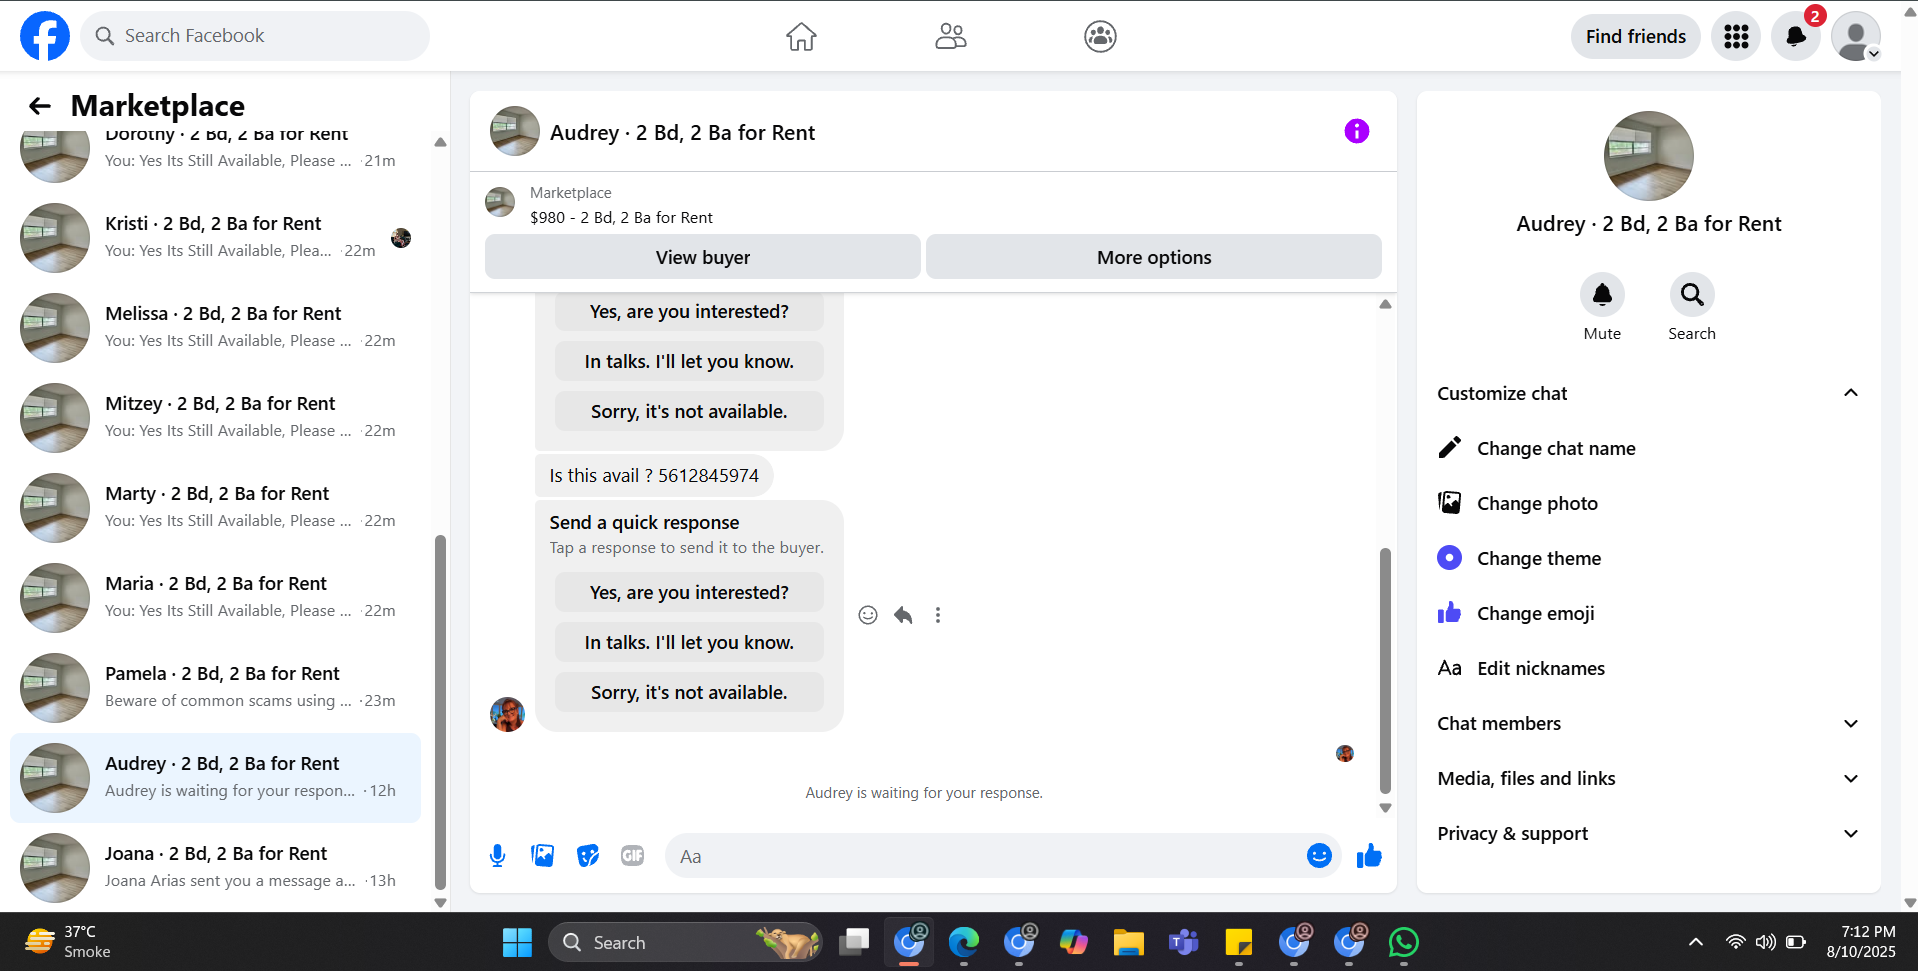Open the nine-dot menu grid
1918x971 pixels.
(1736, 37)
